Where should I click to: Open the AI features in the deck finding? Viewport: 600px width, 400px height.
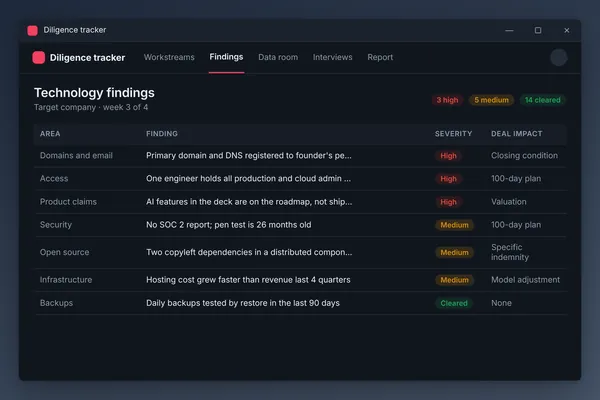249,202
